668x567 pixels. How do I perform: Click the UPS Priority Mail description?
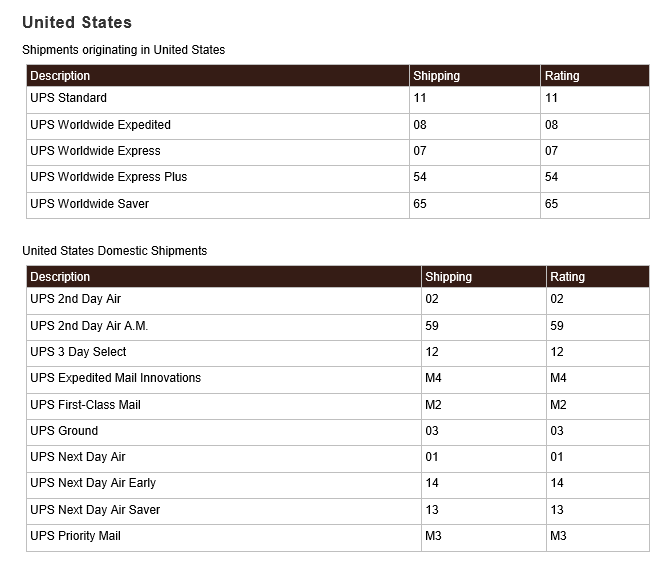[x=75, y=536]
